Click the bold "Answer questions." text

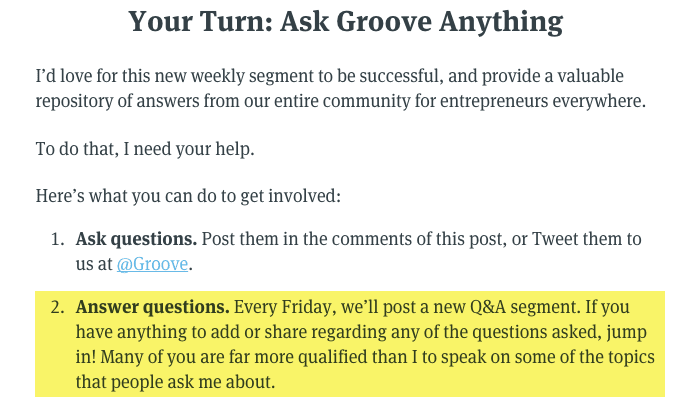pyautogui.click(x=153, y=304)
